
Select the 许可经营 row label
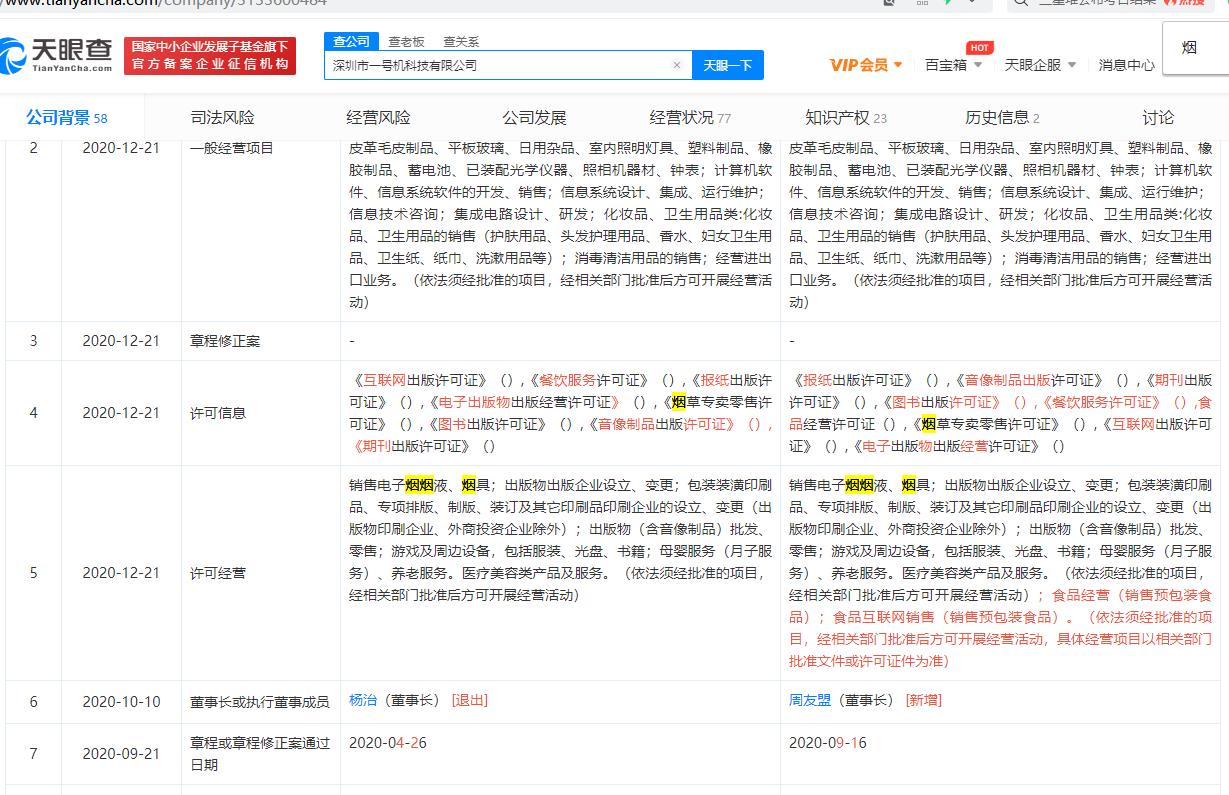pos(218,573)
